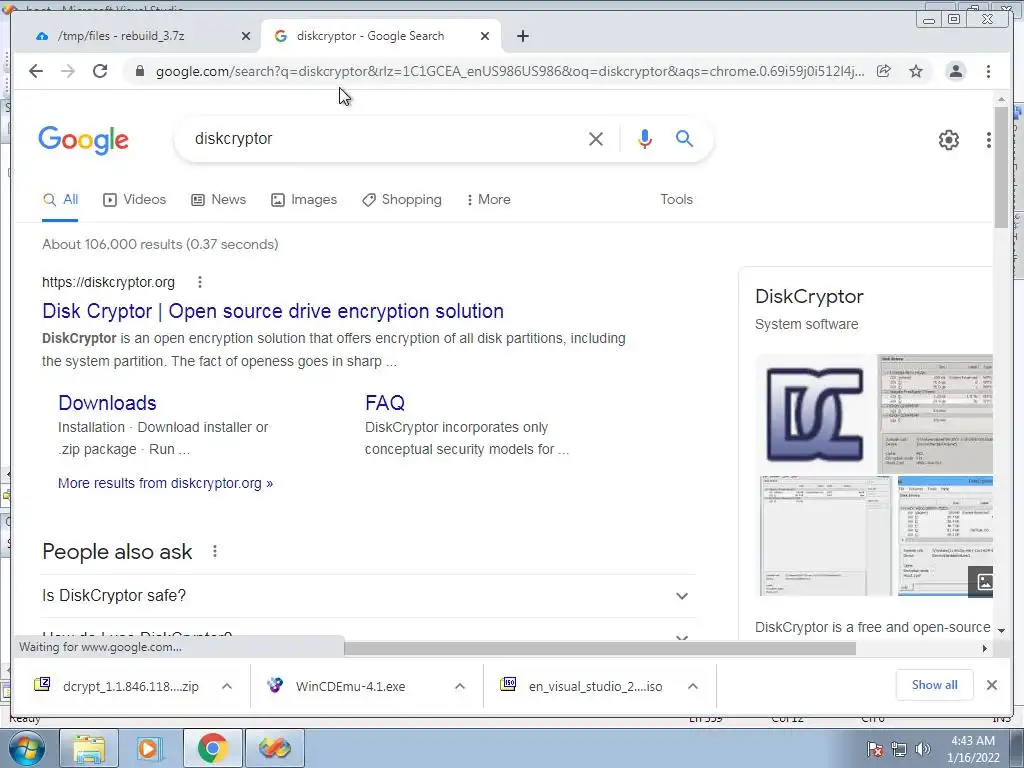This screenshot has height=768, width=1024.
Task: Open the Windows Start menu orb
Action: pos(26,748)
